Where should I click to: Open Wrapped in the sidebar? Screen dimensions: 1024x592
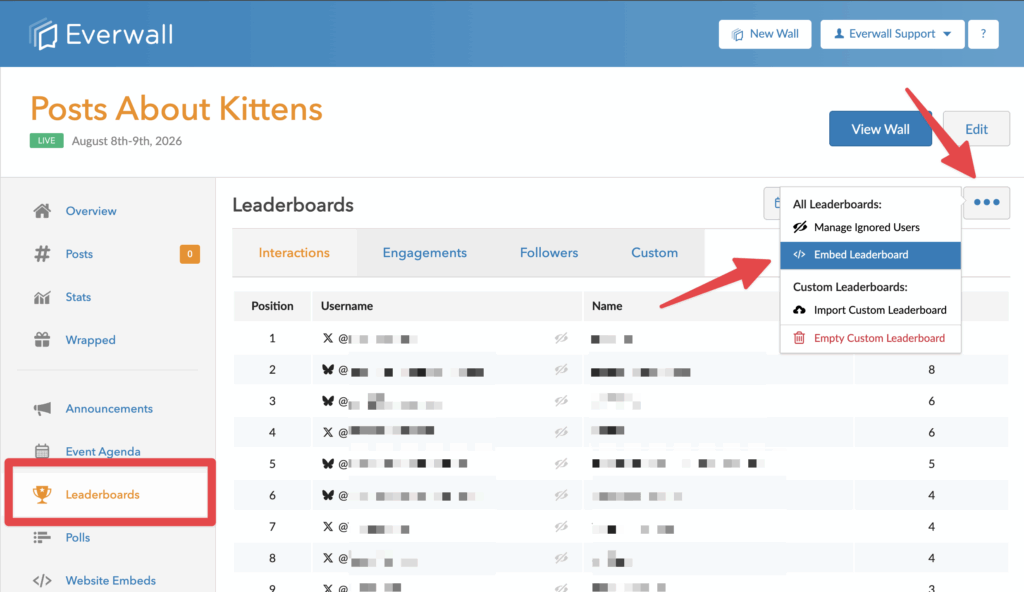pos(90,340)
